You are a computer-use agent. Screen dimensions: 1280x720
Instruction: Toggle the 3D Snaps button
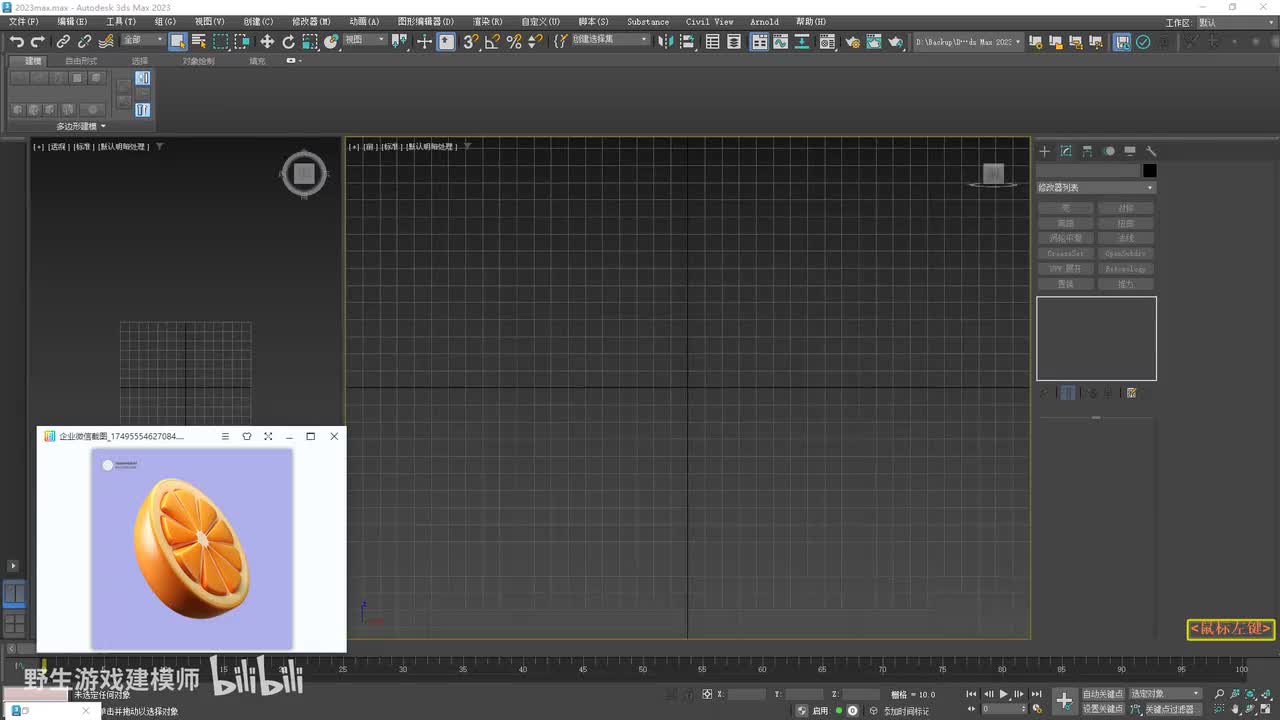click(470, 41)
